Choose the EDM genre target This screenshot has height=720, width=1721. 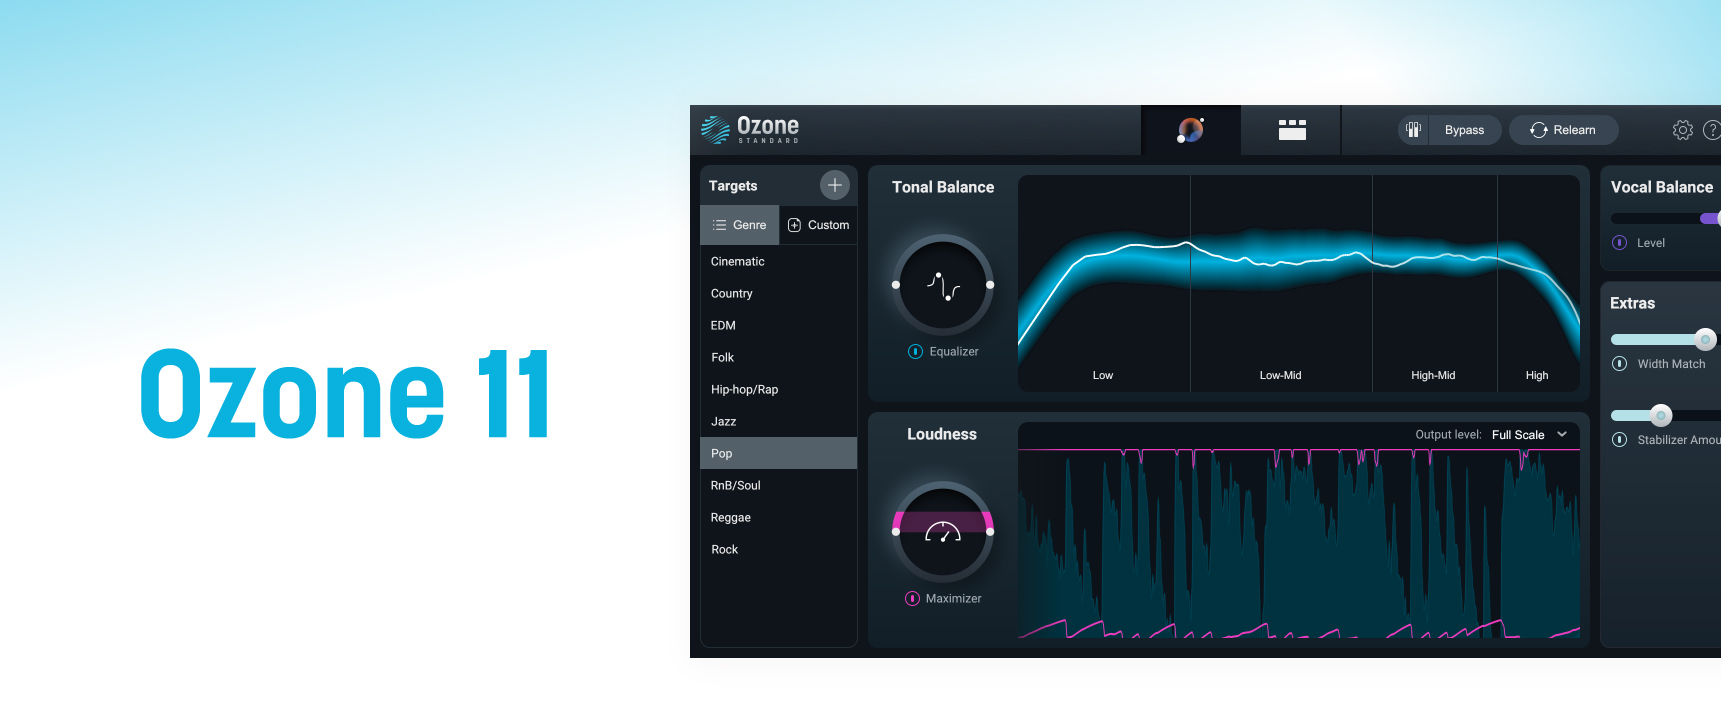coord(778,325)
